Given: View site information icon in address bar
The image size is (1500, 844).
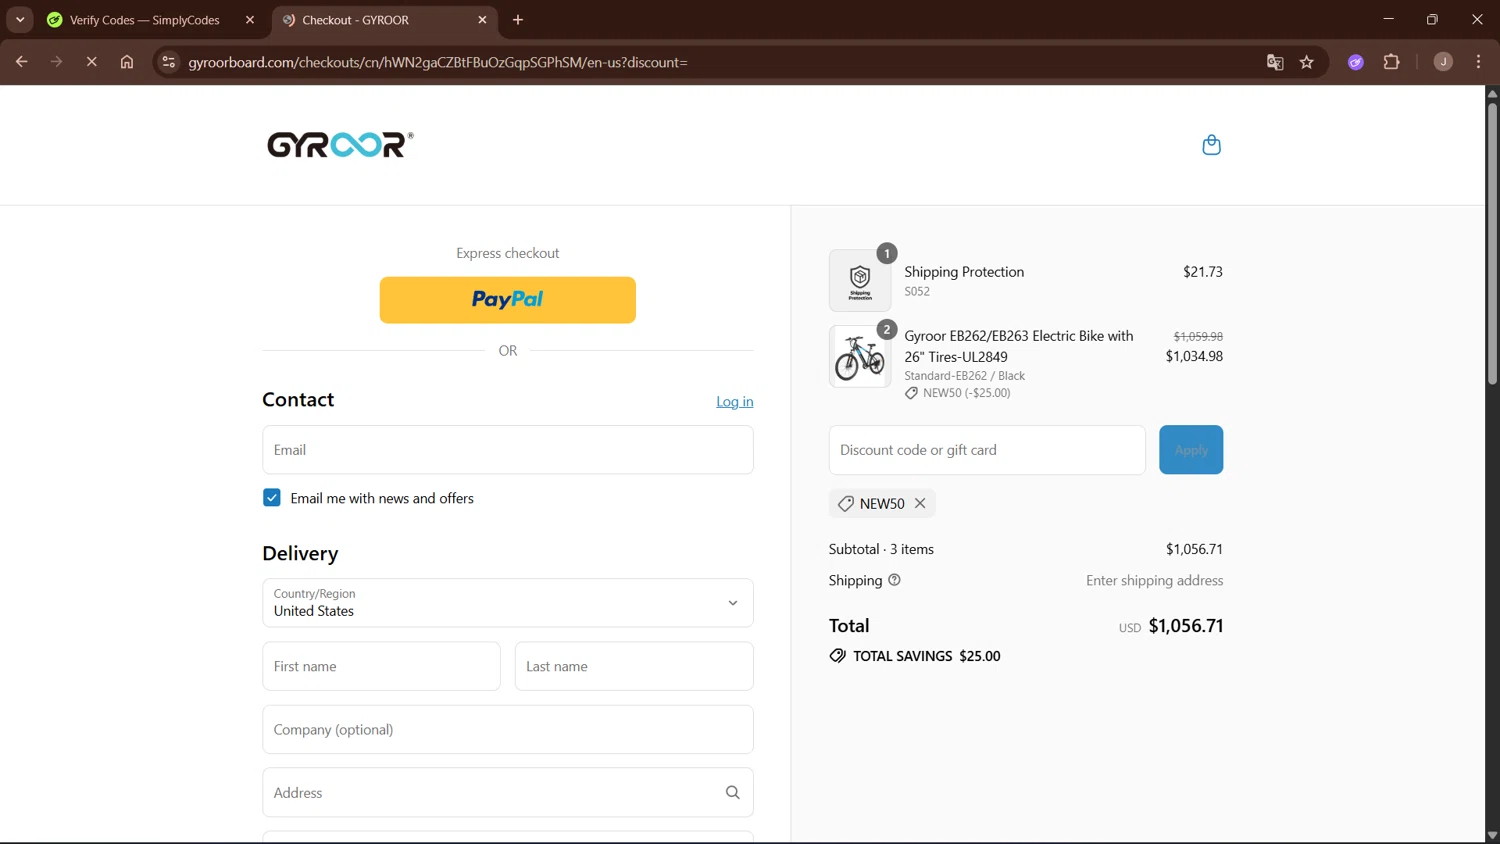Looking at the screenshot, I should click(x=169, y=62).
